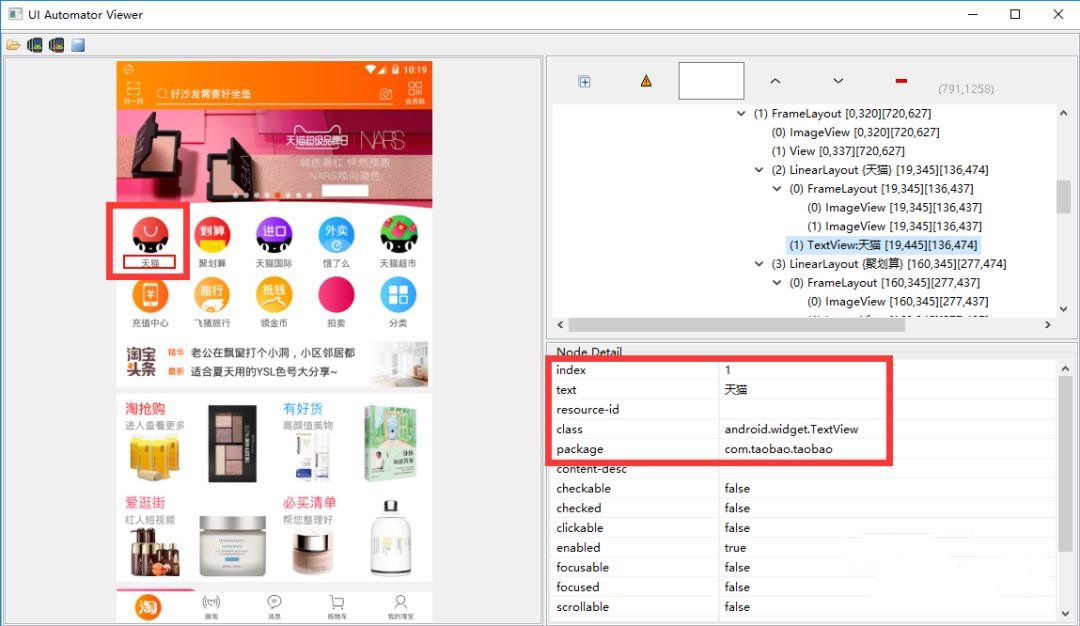
Task: Click the 分类 categories icon
Action: pos(398,295)
